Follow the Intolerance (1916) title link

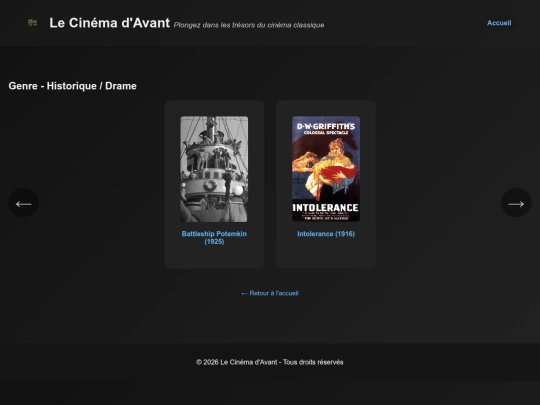(x=326, y=234)
